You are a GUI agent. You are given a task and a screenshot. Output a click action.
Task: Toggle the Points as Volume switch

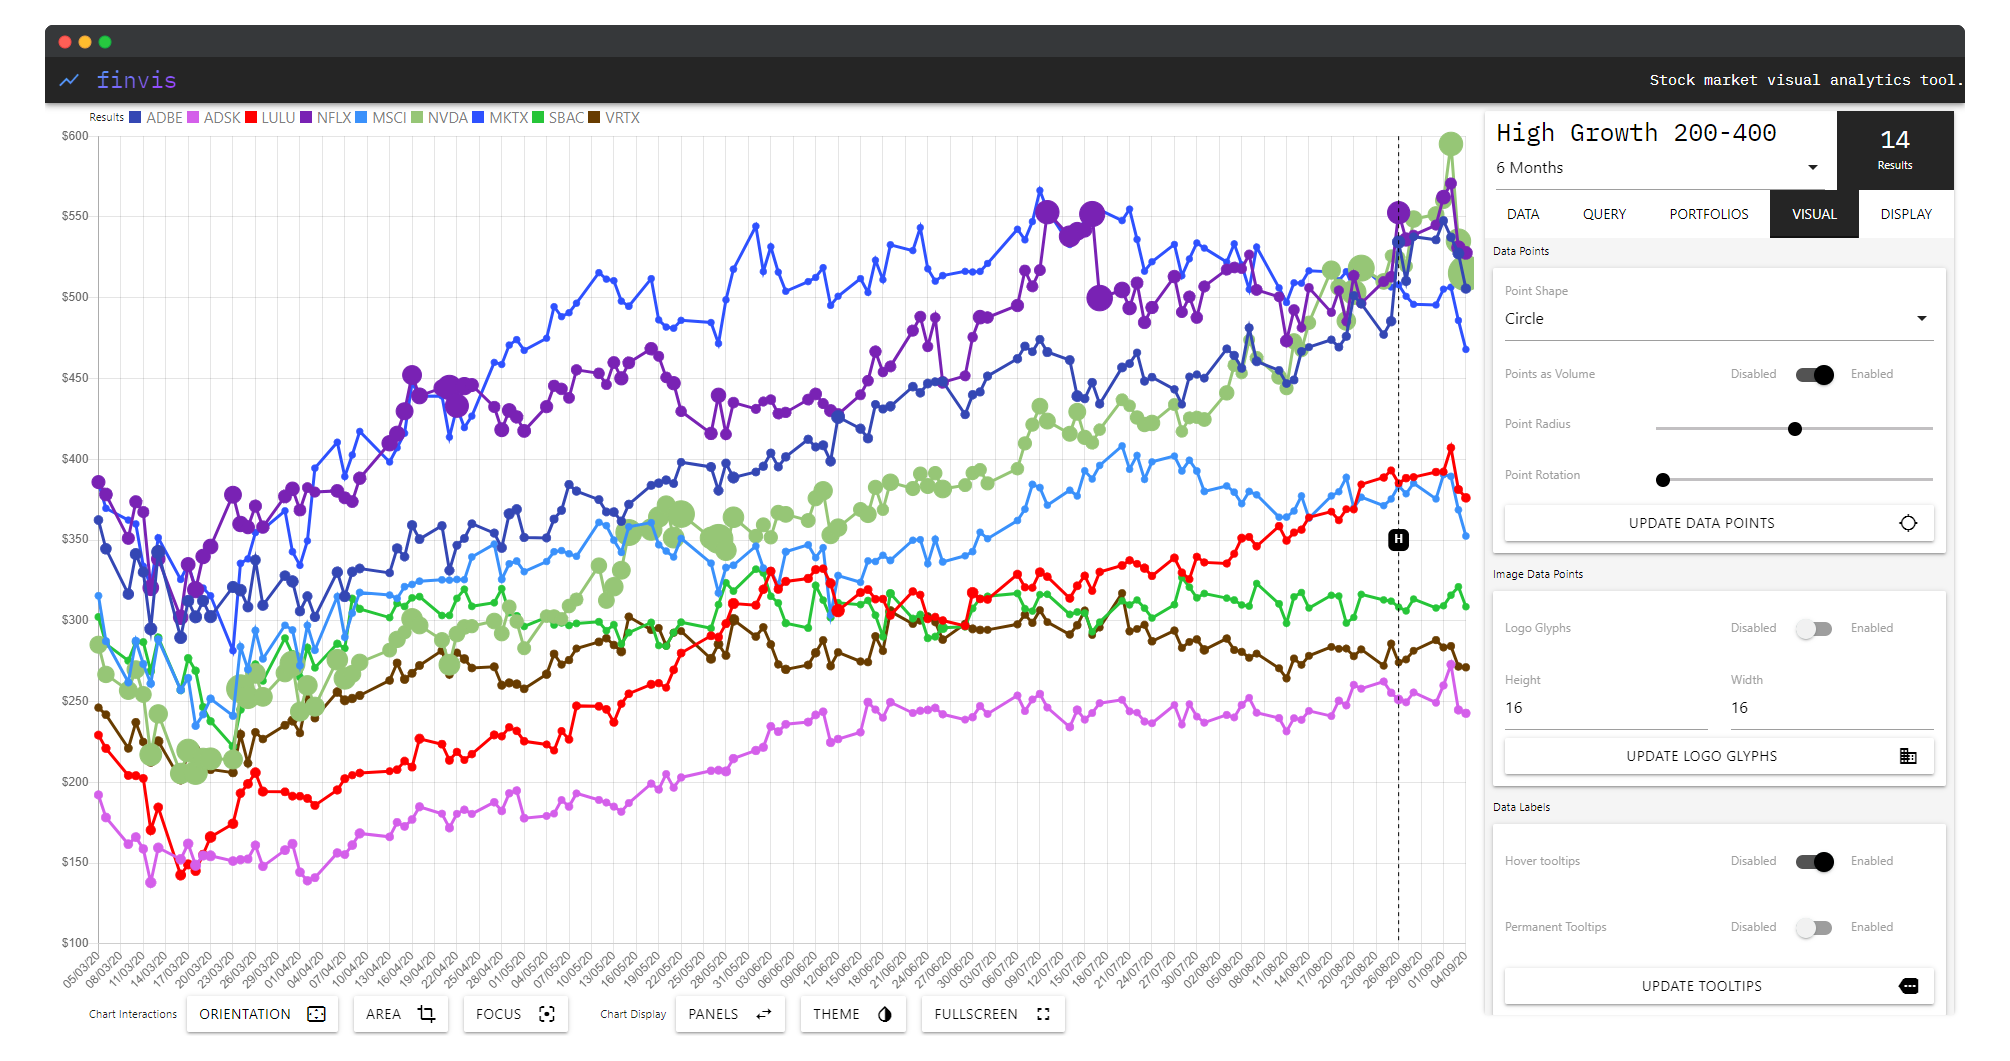1814,375
